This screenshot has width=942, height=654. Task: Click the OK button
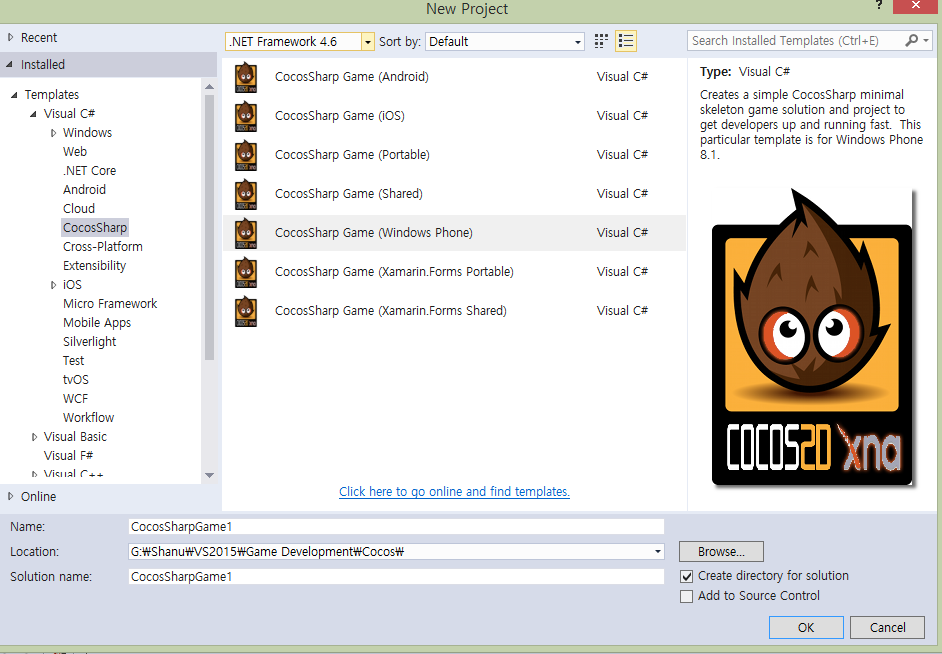(806, 628)
